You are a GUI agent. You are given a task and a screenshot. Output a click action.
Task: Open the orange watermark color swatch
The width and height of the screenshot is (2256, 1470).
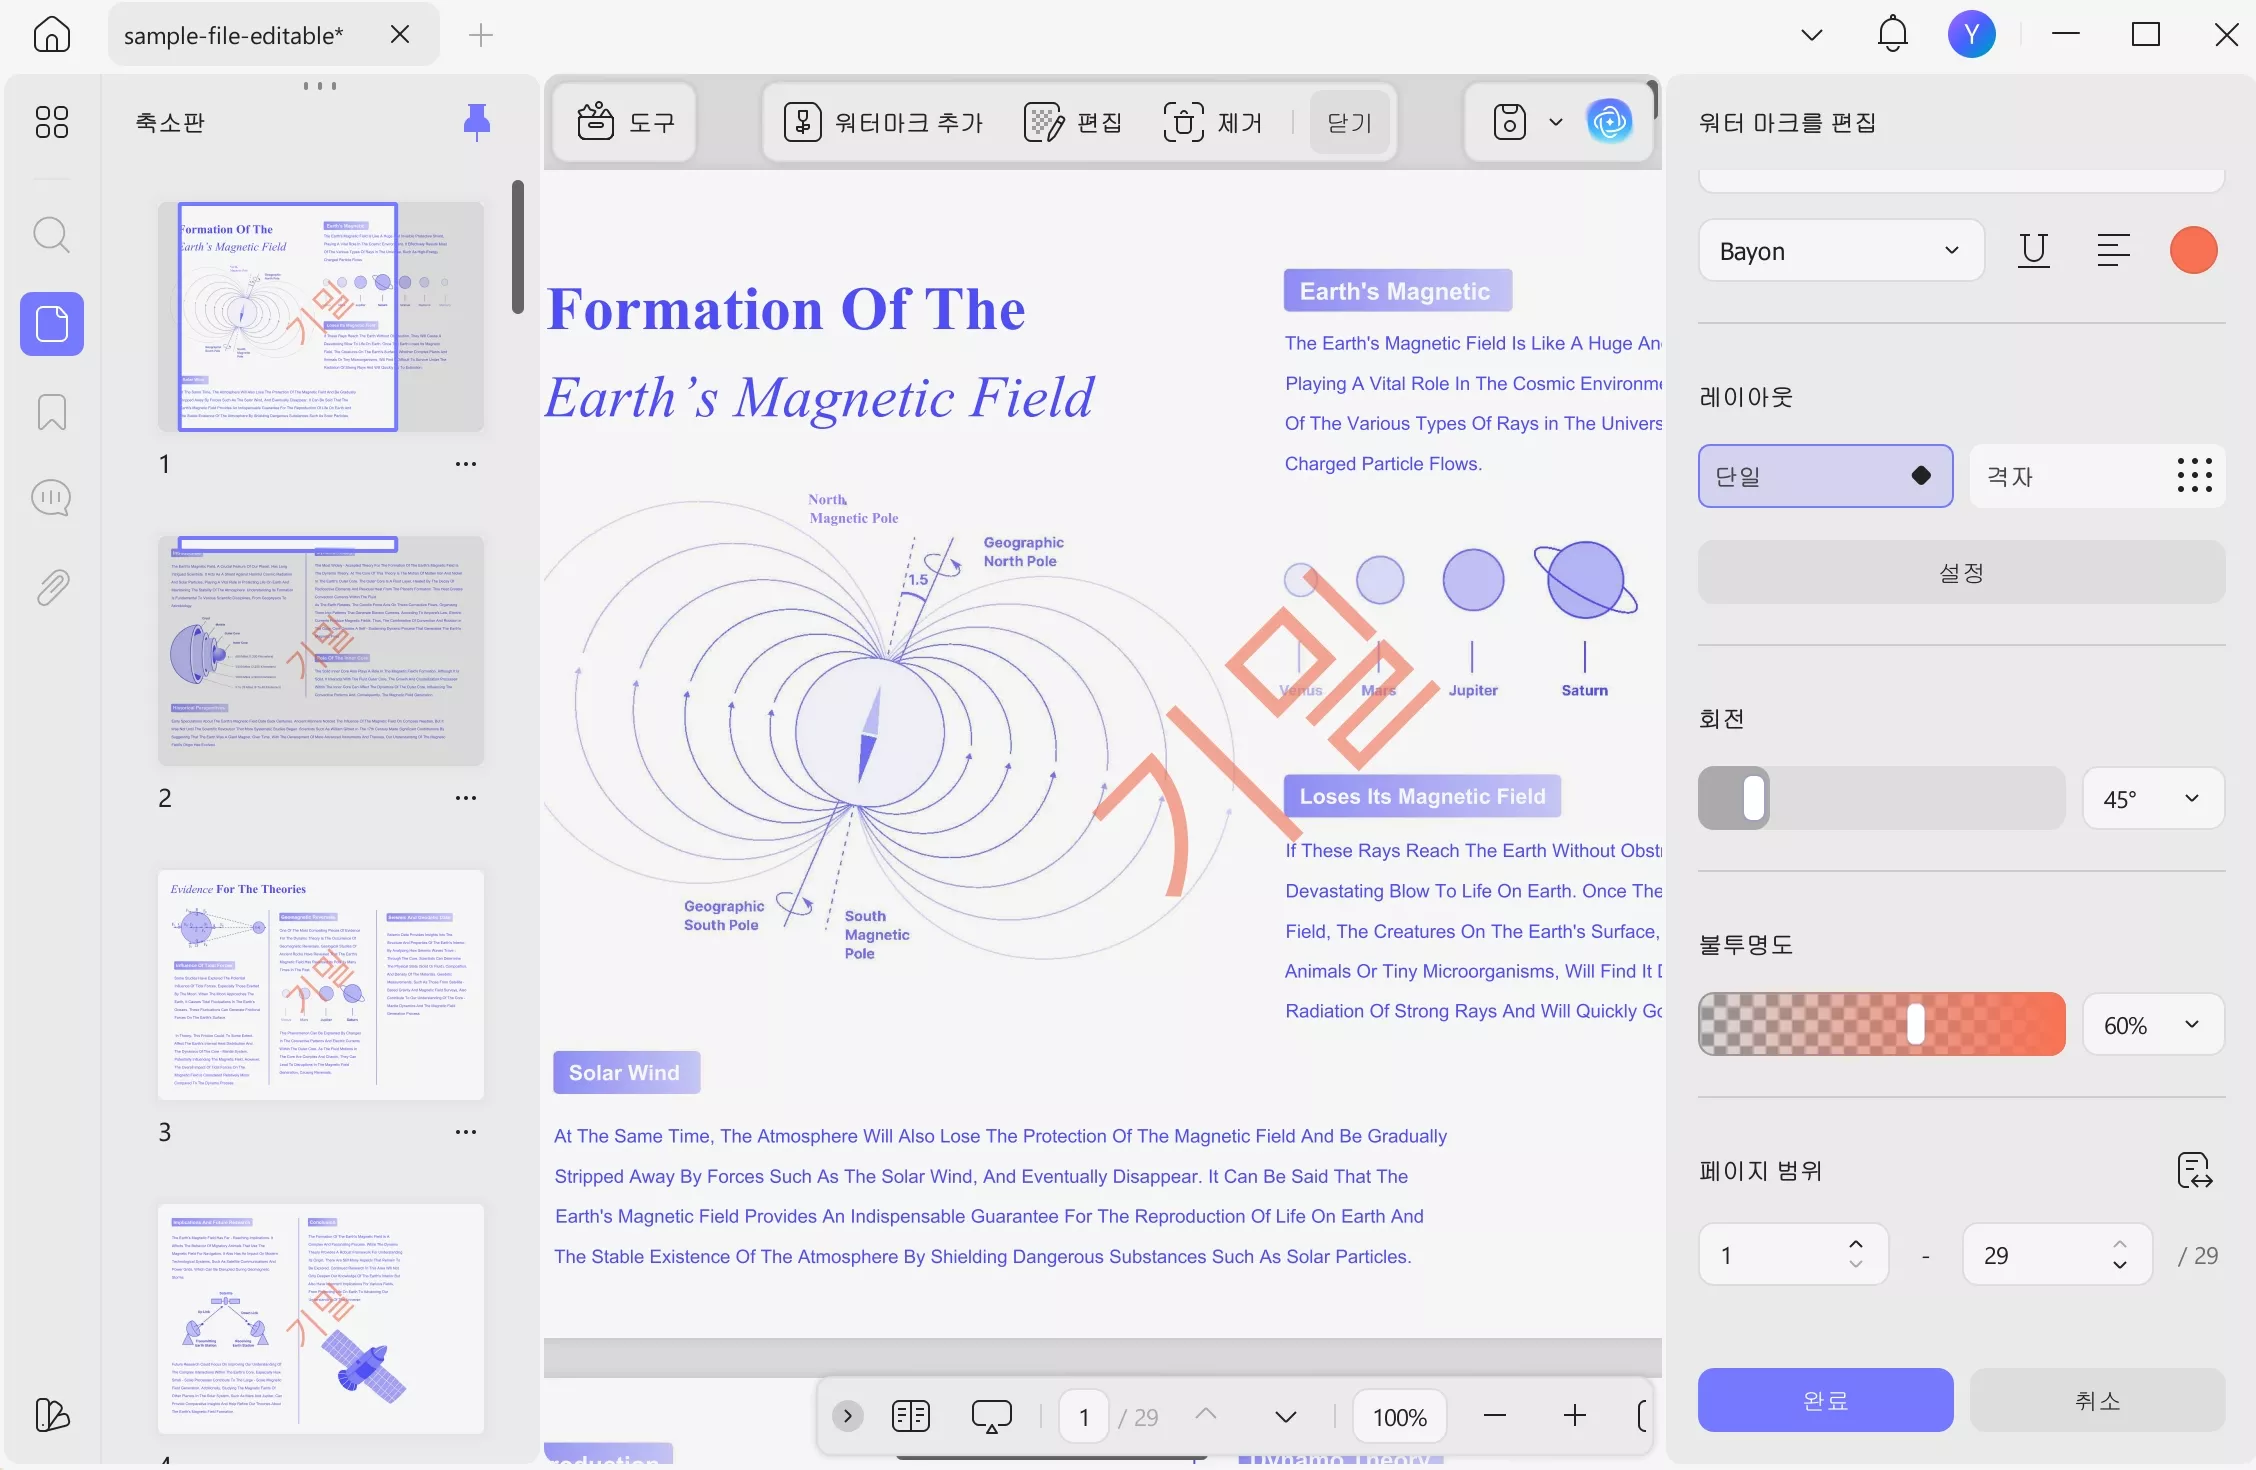click(x=2194, y=250)
